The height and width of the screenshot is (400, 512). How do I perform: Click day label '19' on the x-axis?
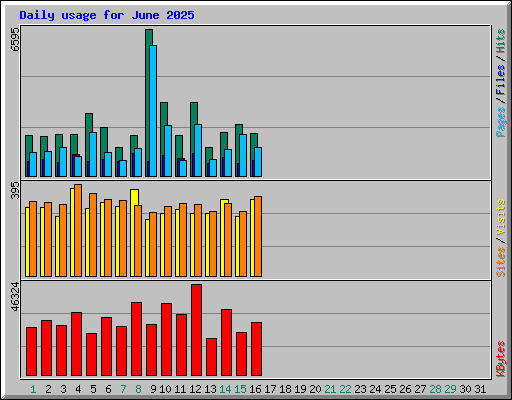[x=300, y=389]
